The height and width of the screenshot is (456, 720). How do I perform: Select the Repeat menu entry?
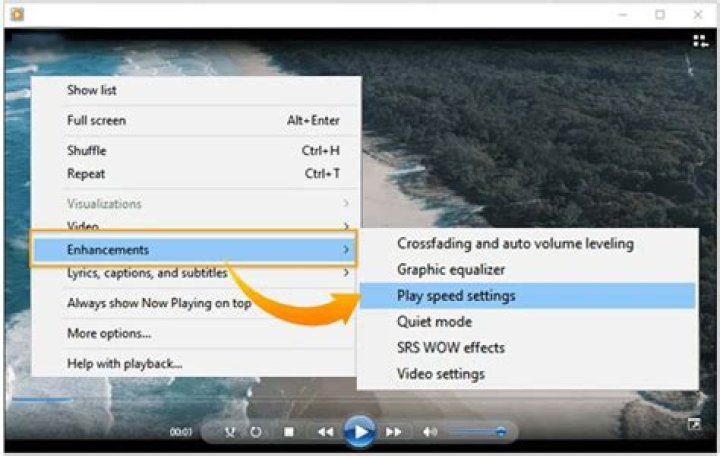tap(196, 174)
